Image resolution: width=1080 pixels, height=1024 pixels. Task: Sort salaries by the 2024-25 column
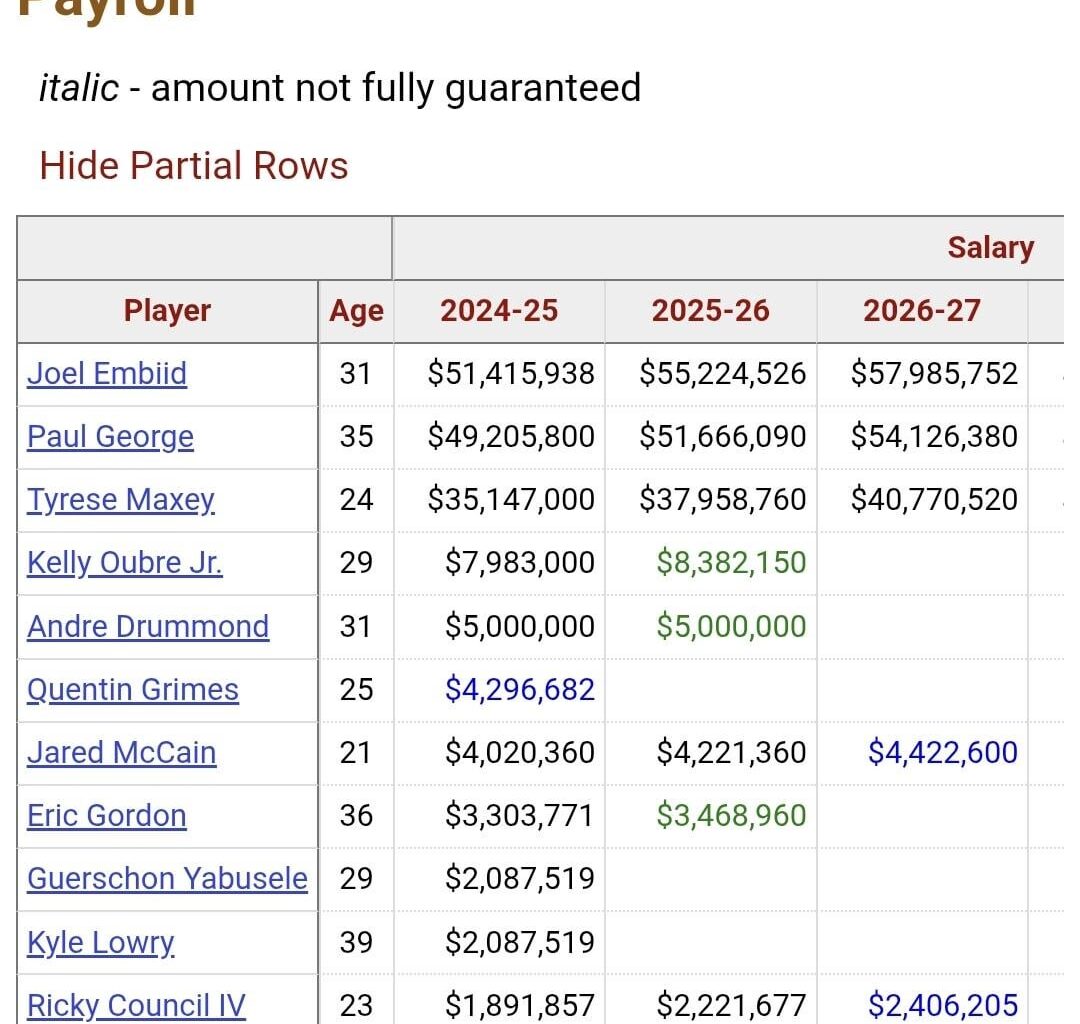tap(499, 311)
